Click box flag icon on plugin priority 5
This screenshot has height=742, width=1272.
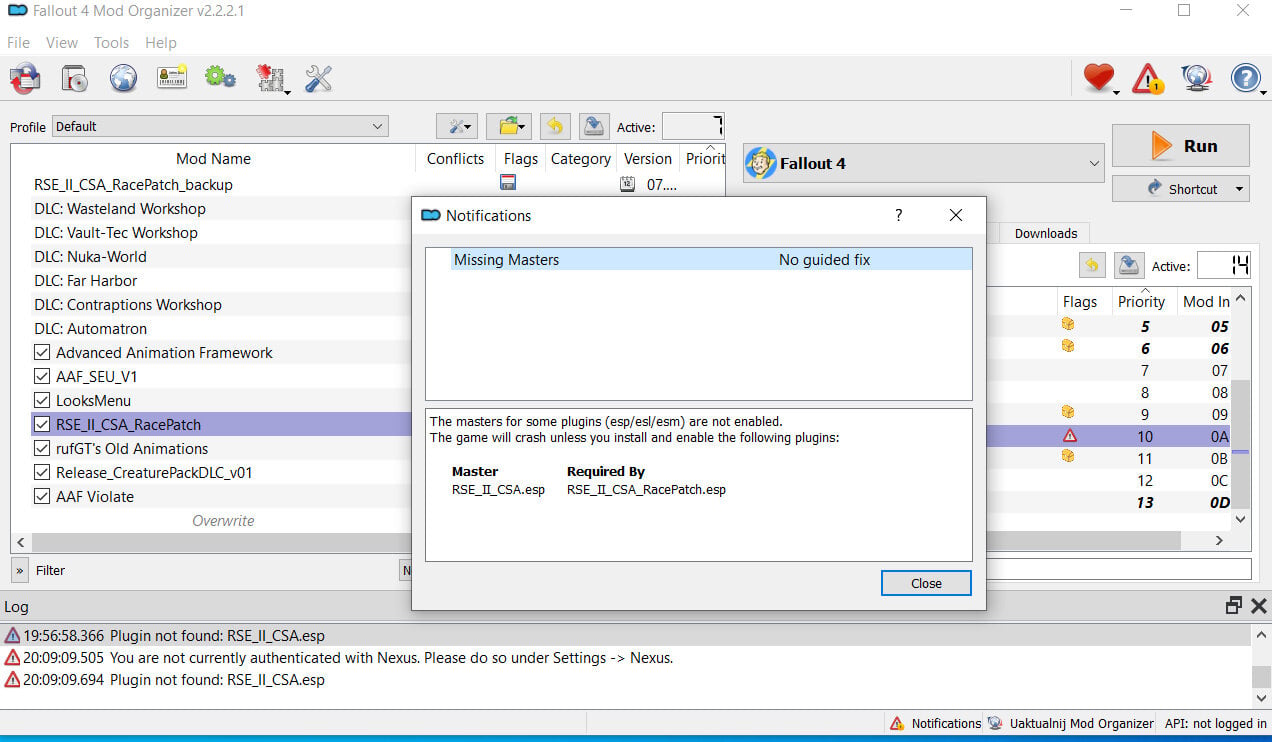1068,325
